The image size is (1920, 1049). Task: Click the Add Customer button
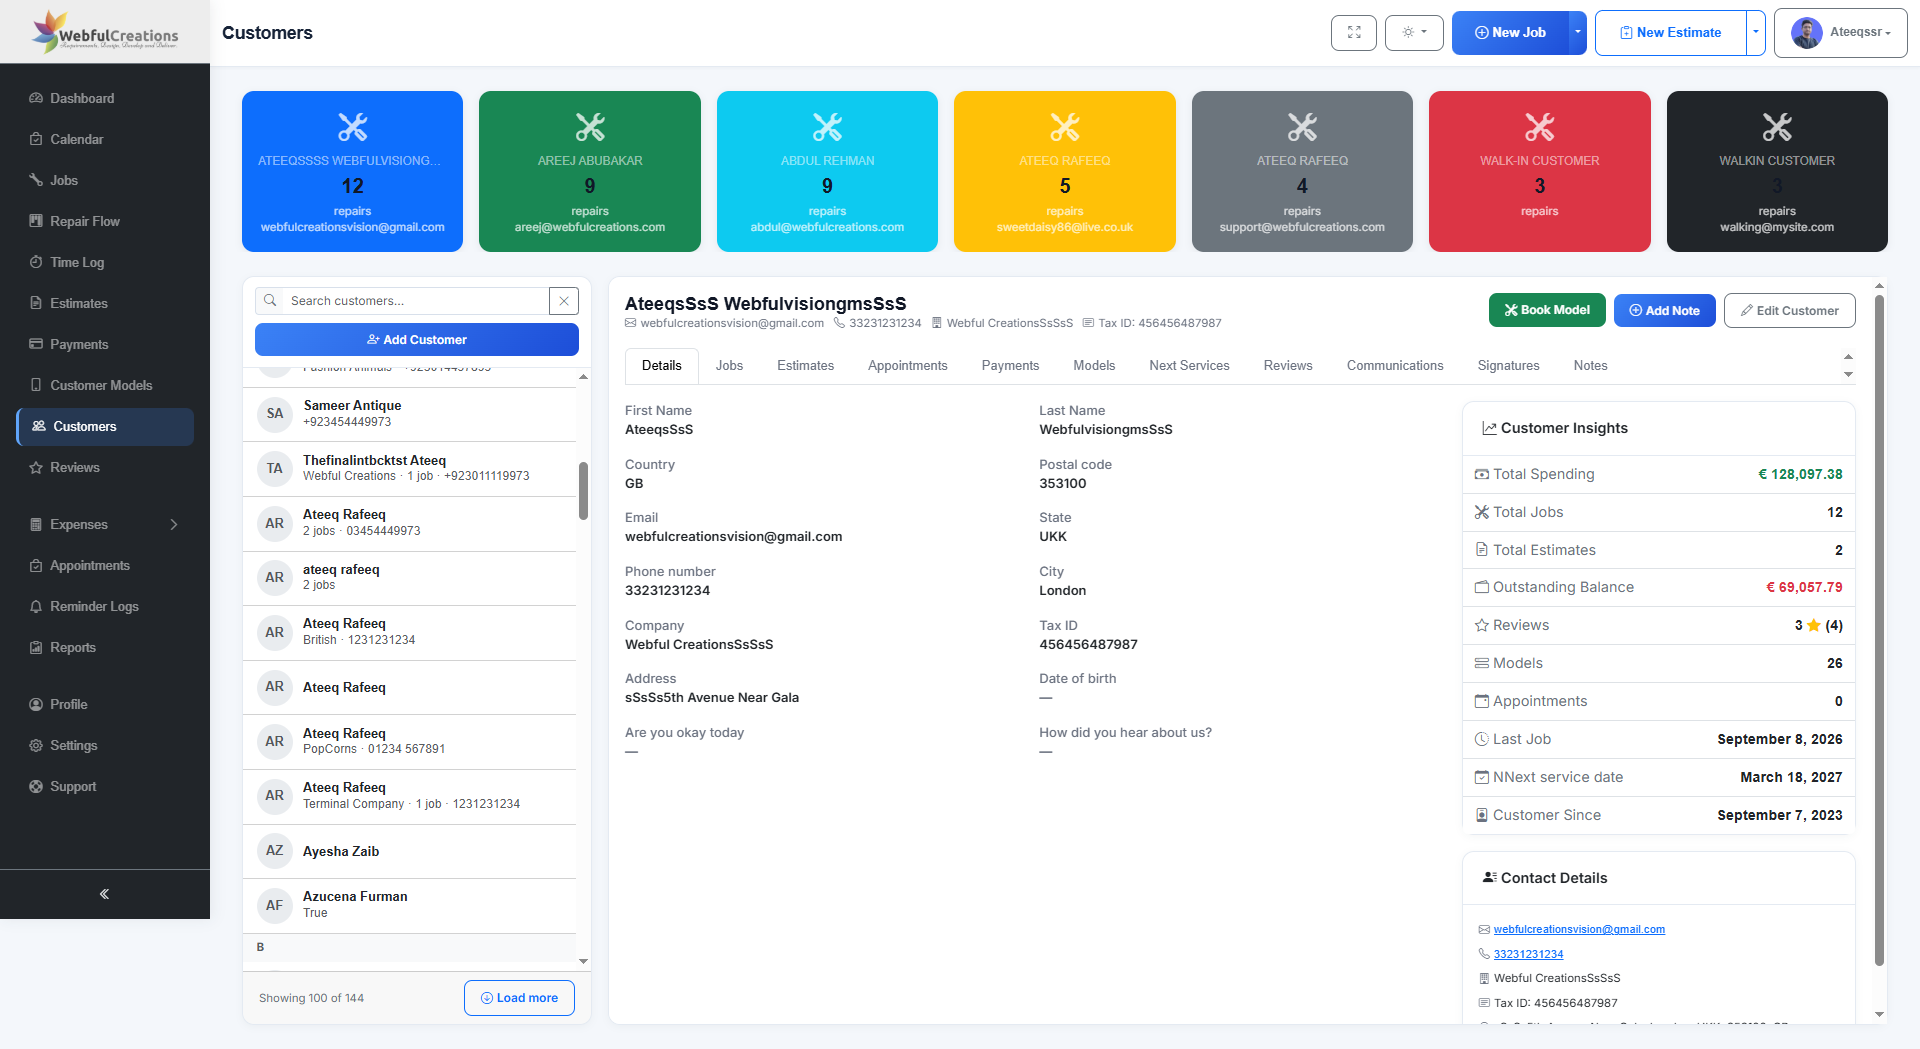pyautogui.click(x=417, y=340)
